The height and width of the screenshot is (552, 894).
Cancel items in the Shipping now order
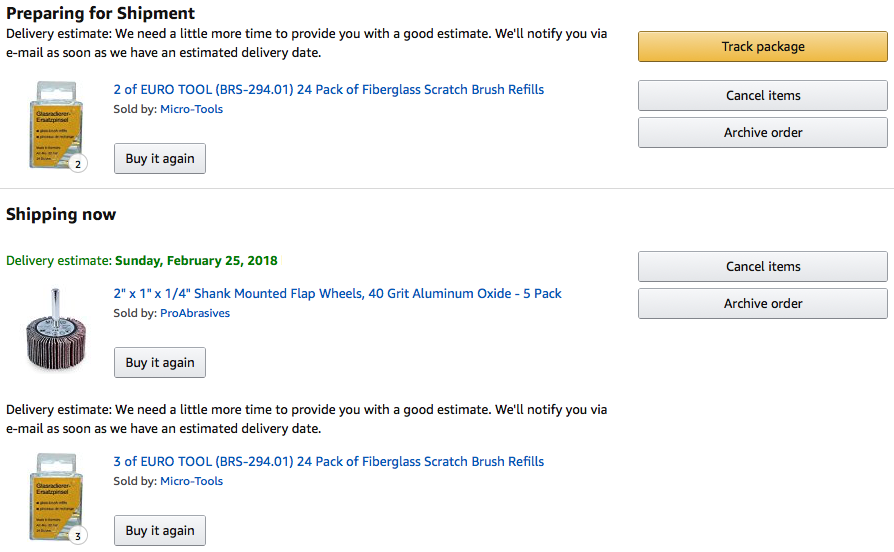pos(762,267)
